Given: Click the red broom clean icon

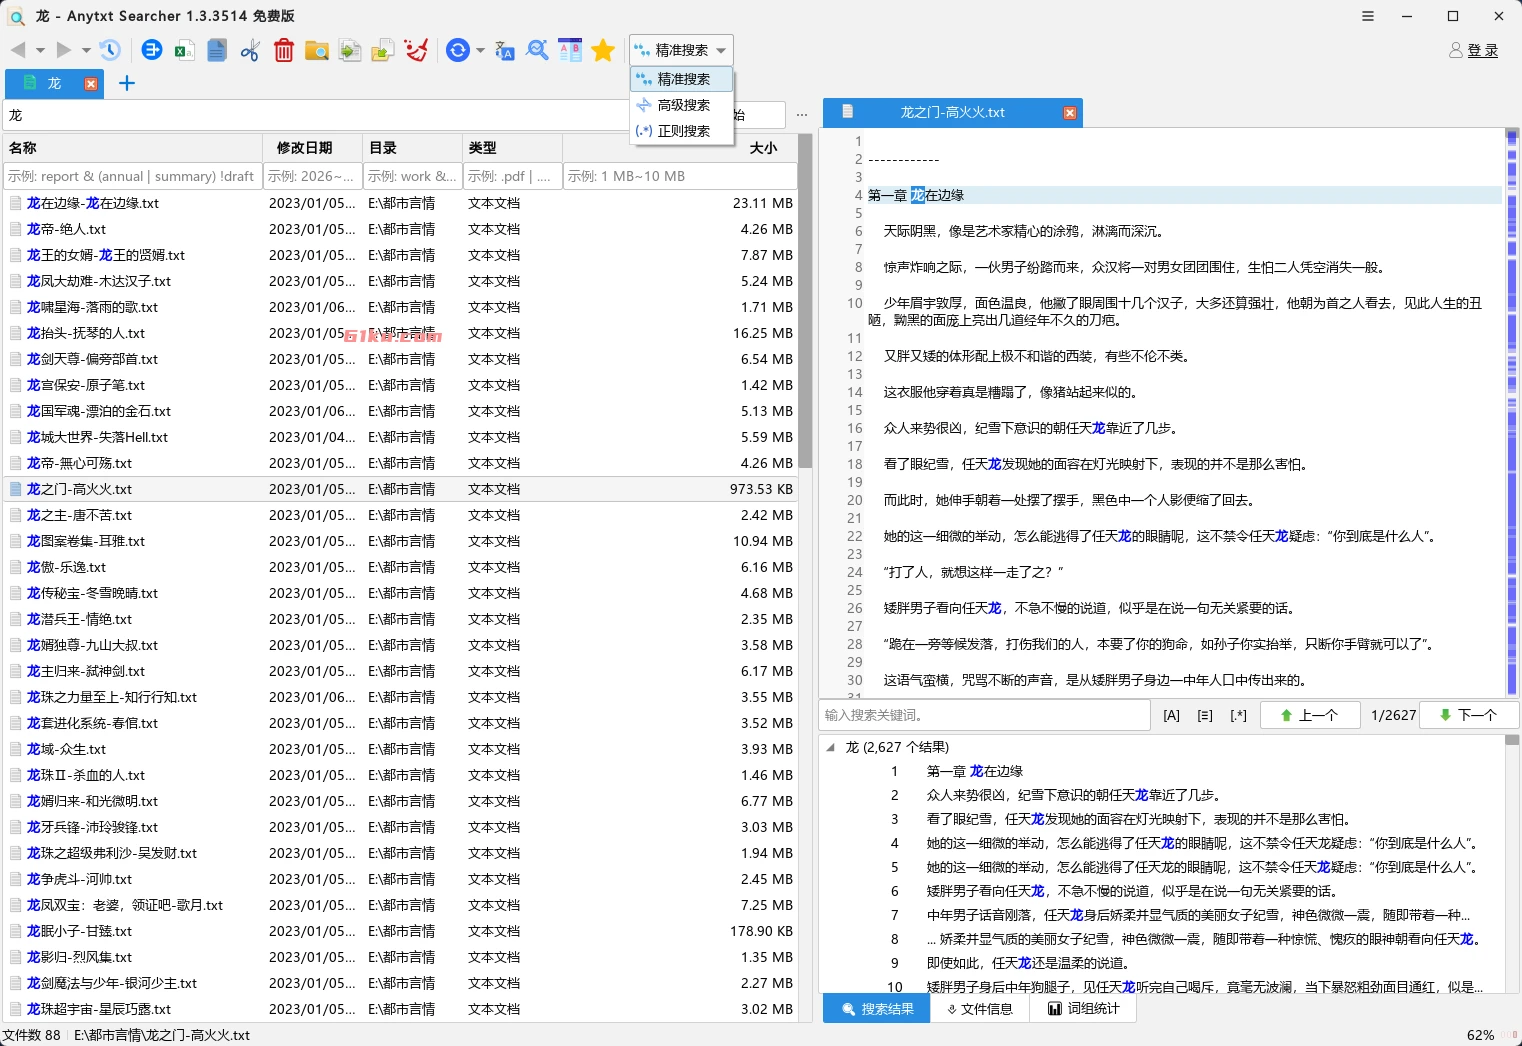Looking at the screenshot, I should 416,50.
